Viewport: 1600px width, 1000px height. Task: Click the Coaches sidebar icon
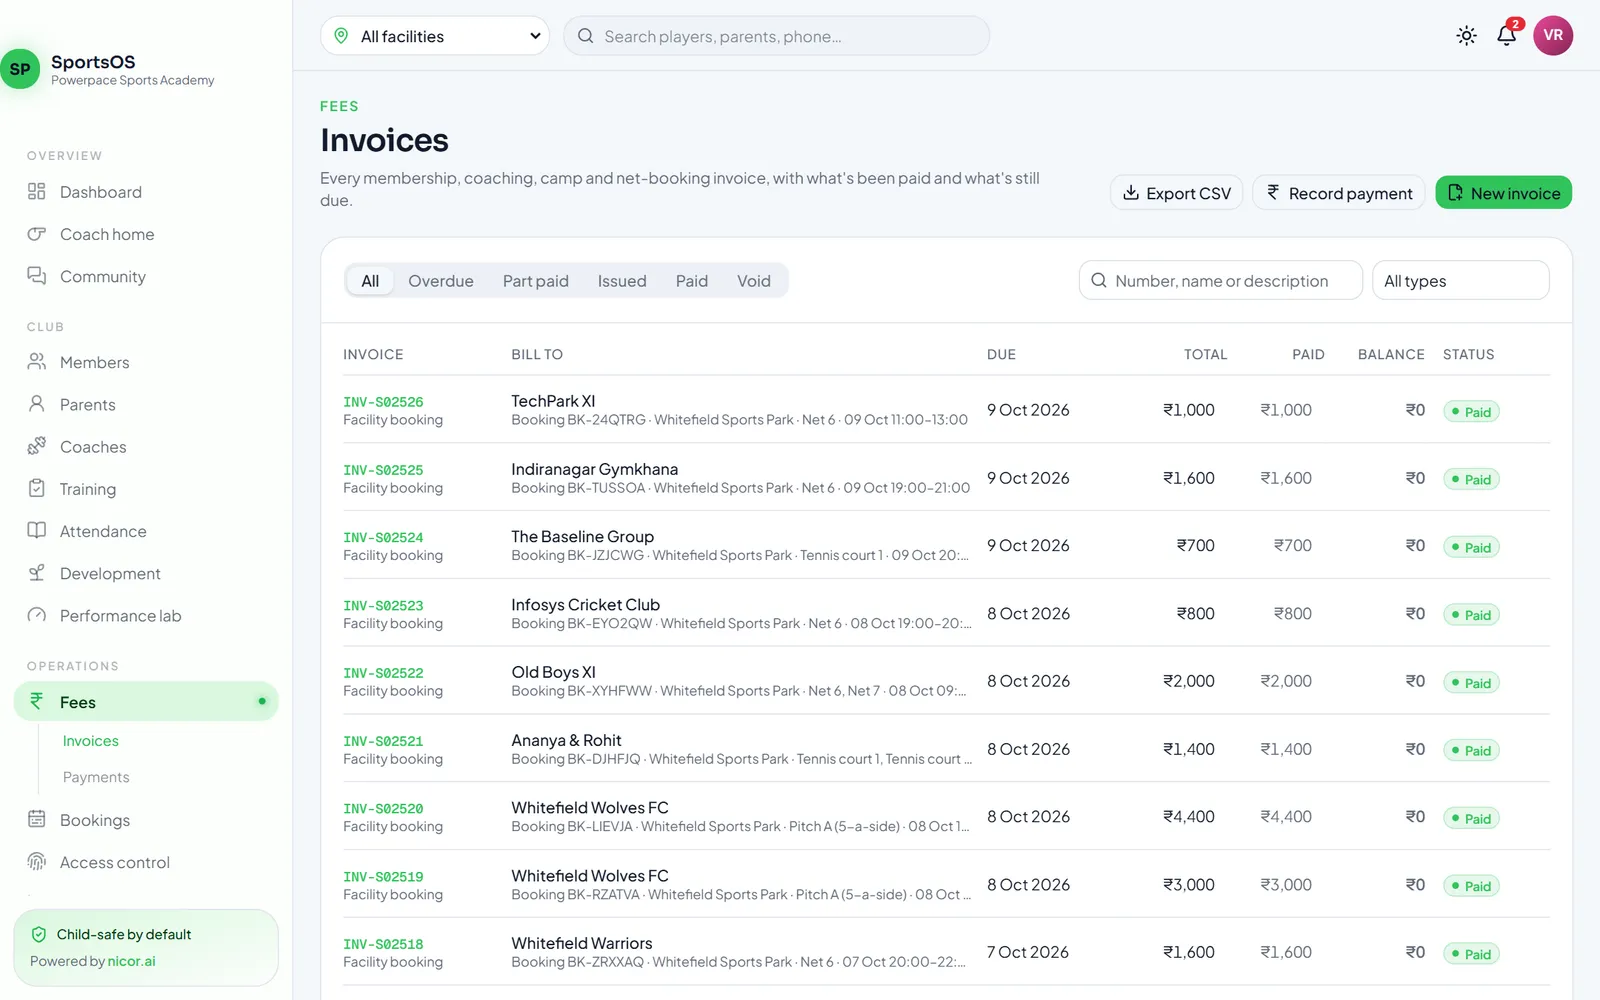[37, 446]
